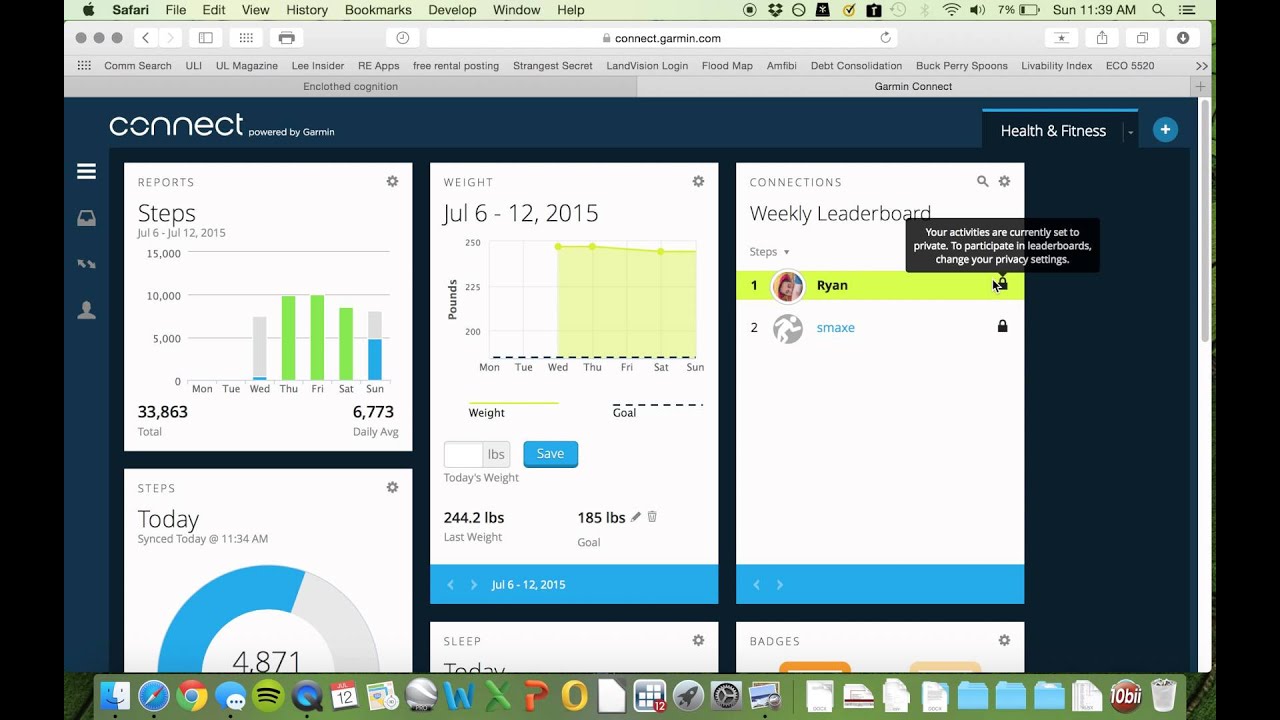The height and width of the screenshot is (720, 1280).
Task: Open the Develop menu in the menu bar
Action: tap(452, 10)
